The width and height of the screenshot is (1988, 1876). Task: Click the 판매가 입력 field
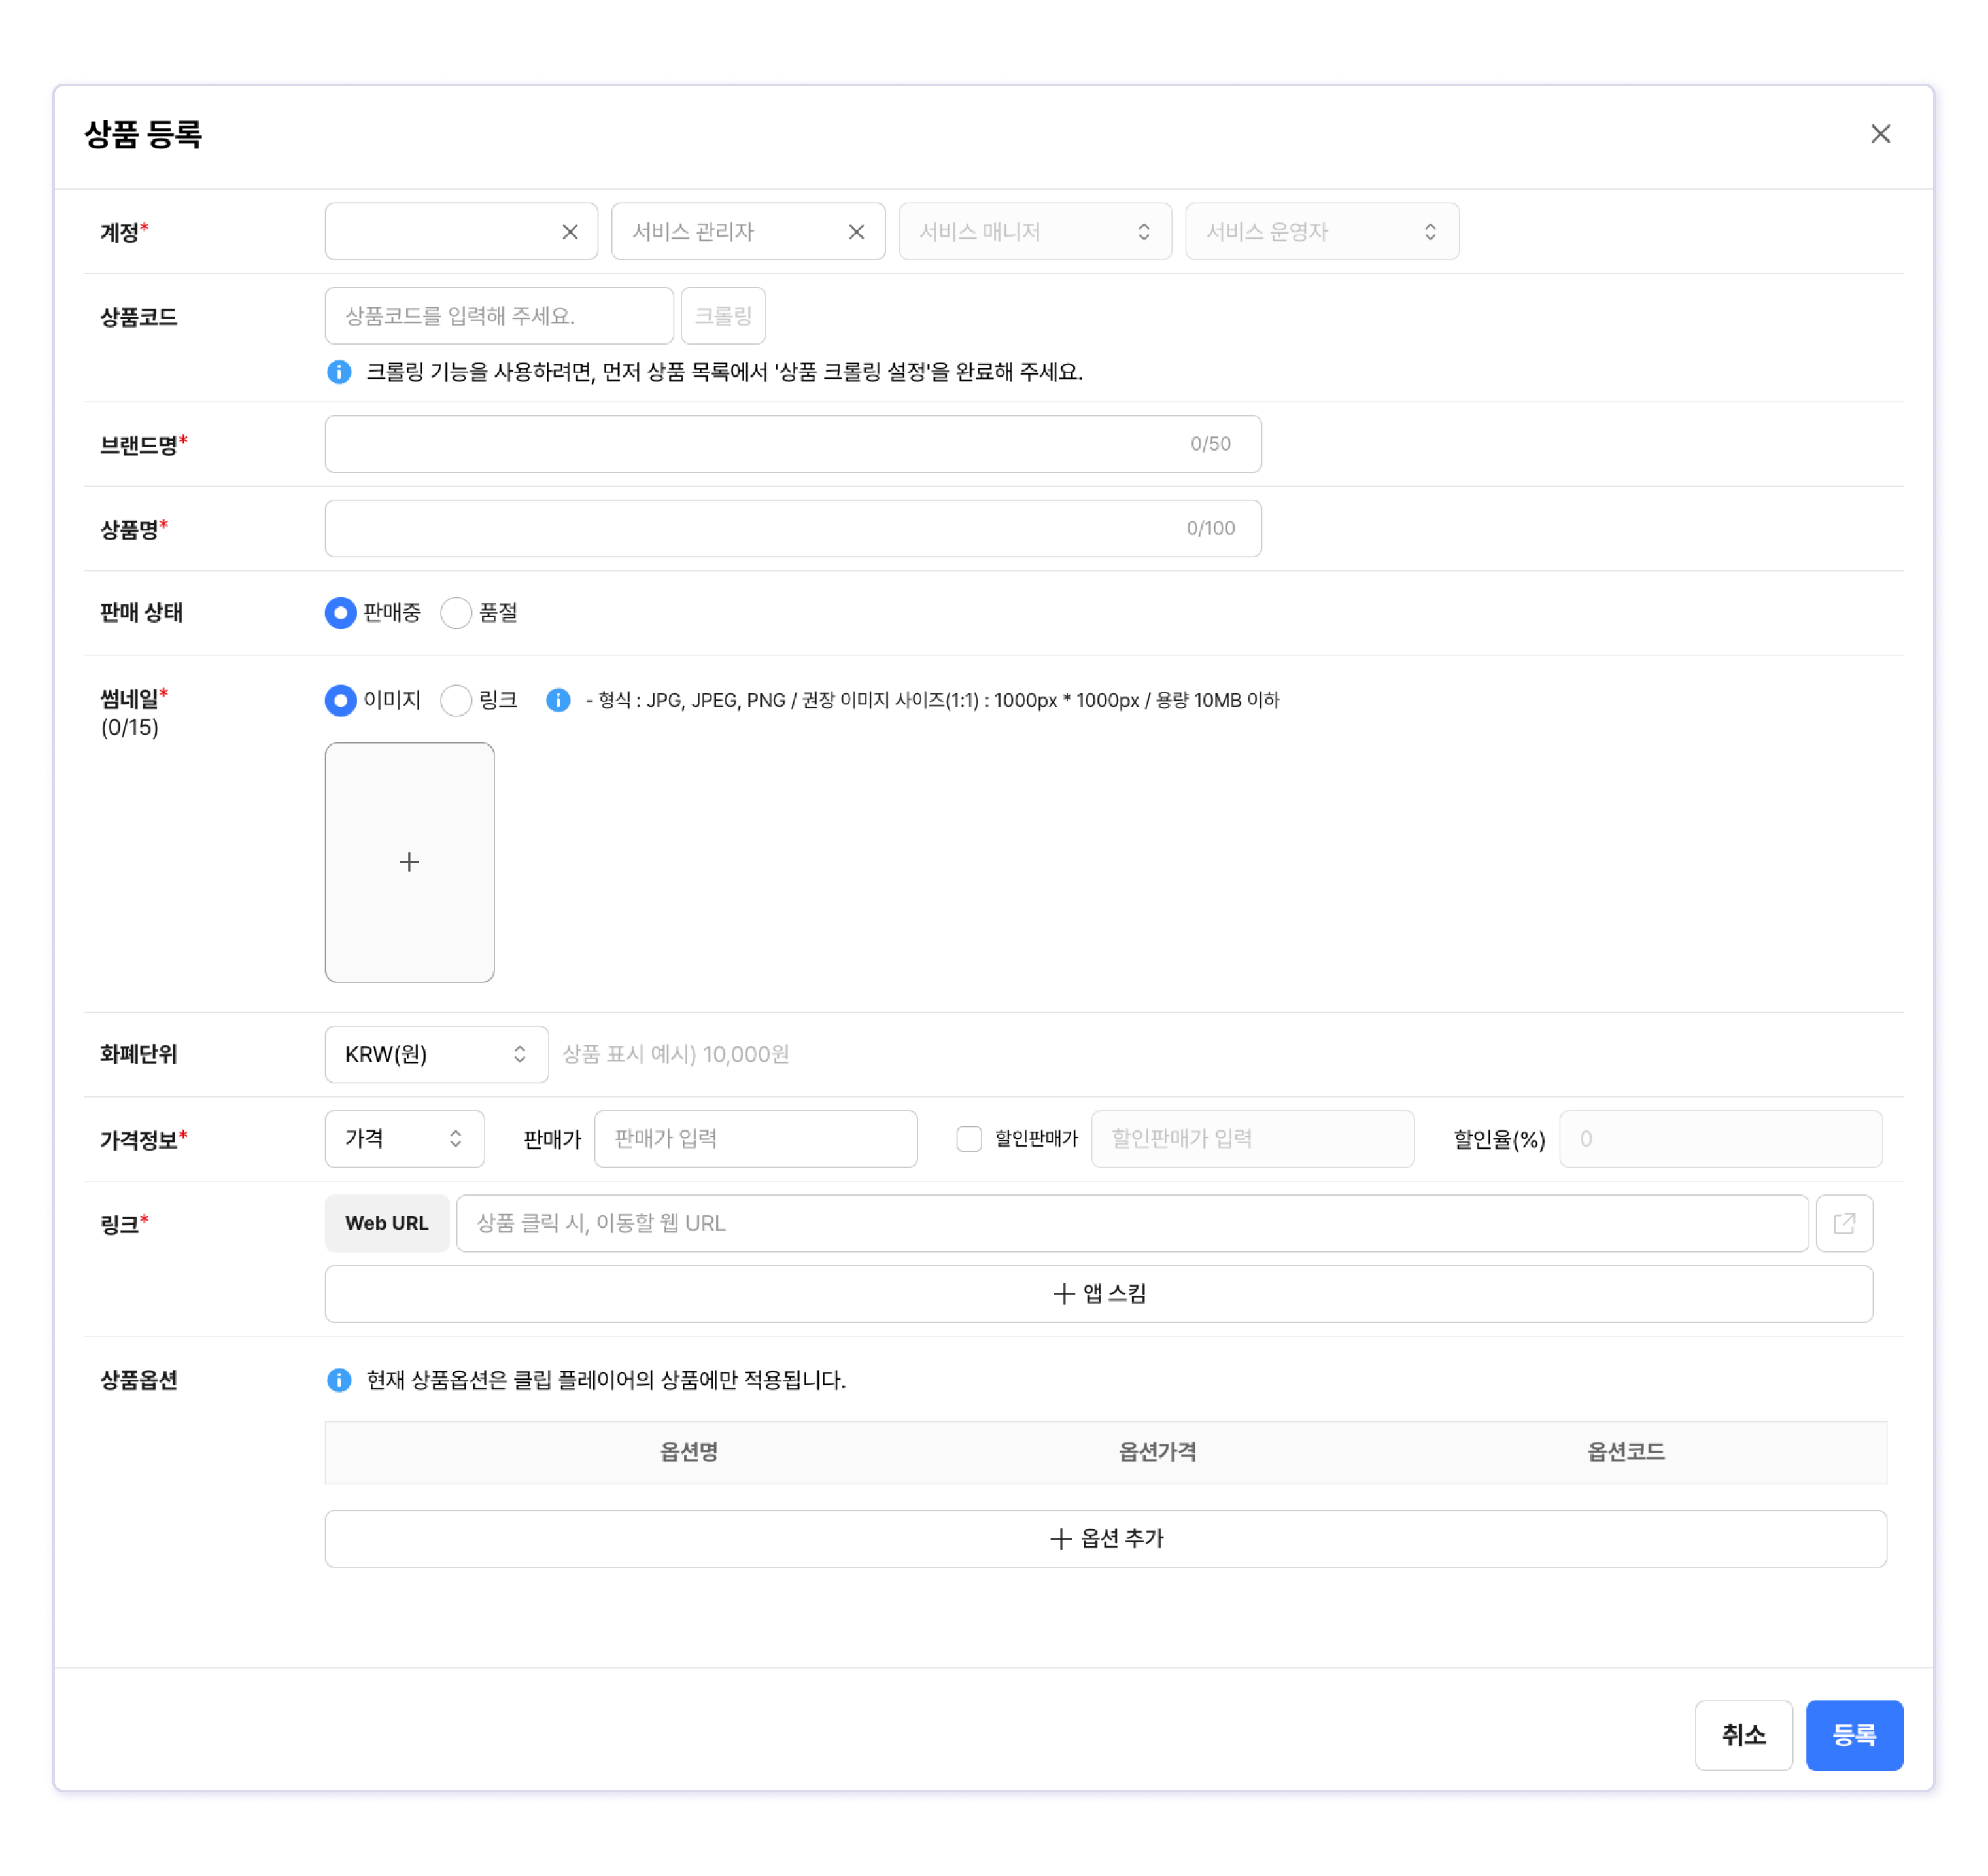[756, 1139]
